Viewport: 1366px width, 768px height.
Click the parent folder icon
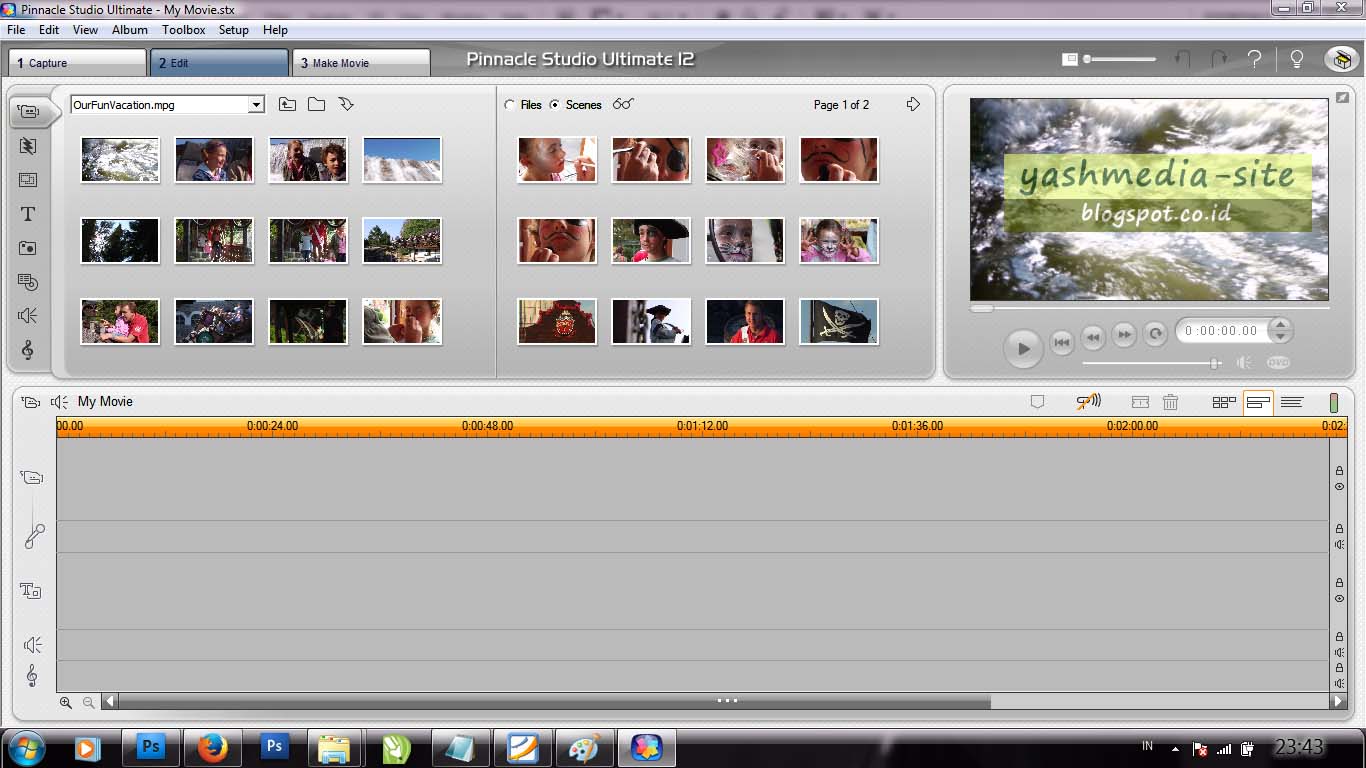pyautogui.click(x=287, y=104)
